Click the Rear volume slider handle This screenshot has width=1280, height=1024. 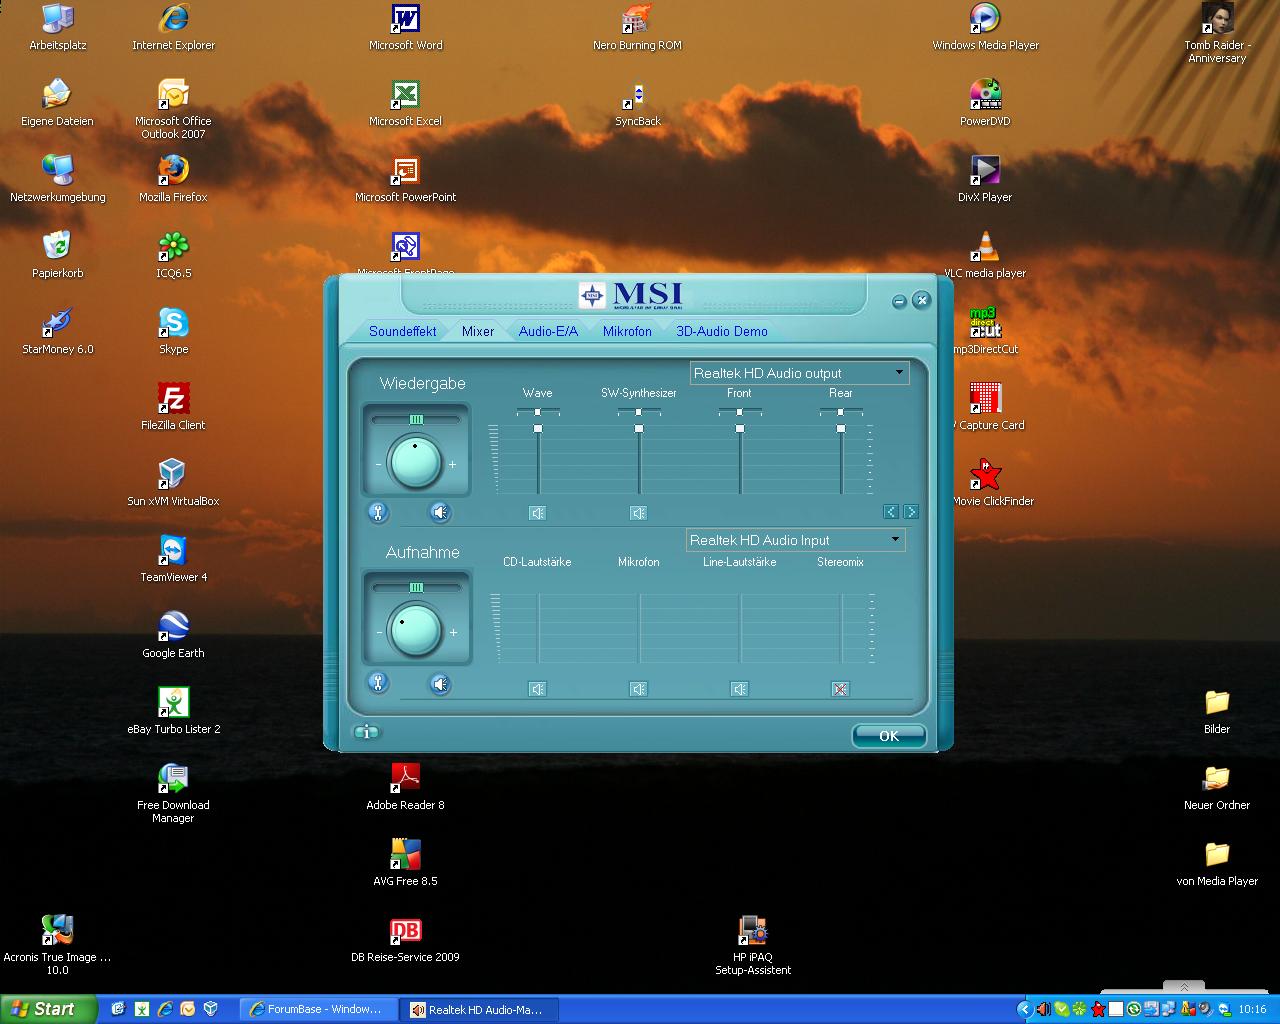[841, 429]
